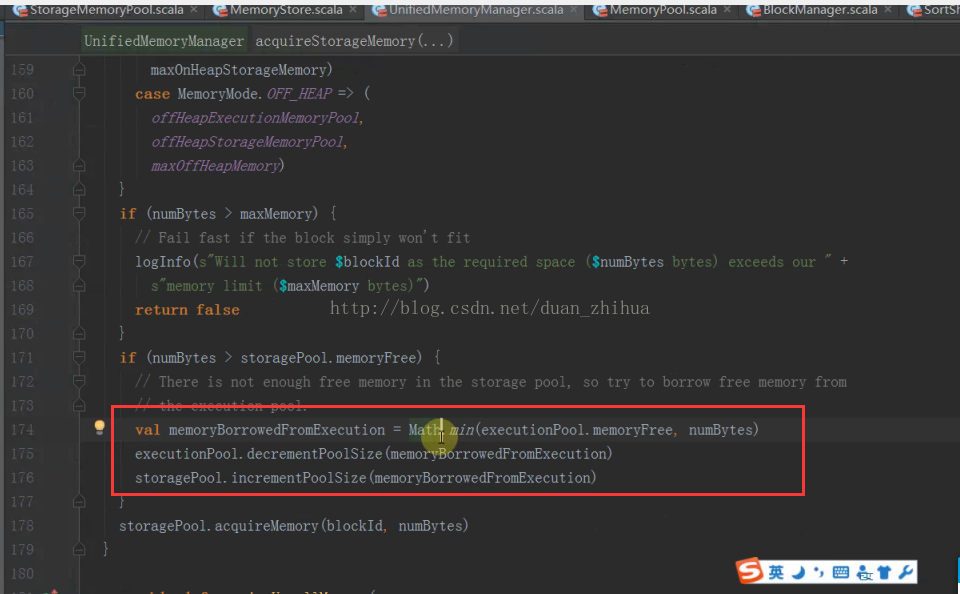Click the fold end marker at line 170
Screen dimensions: 960x594
tap(79, 333)
